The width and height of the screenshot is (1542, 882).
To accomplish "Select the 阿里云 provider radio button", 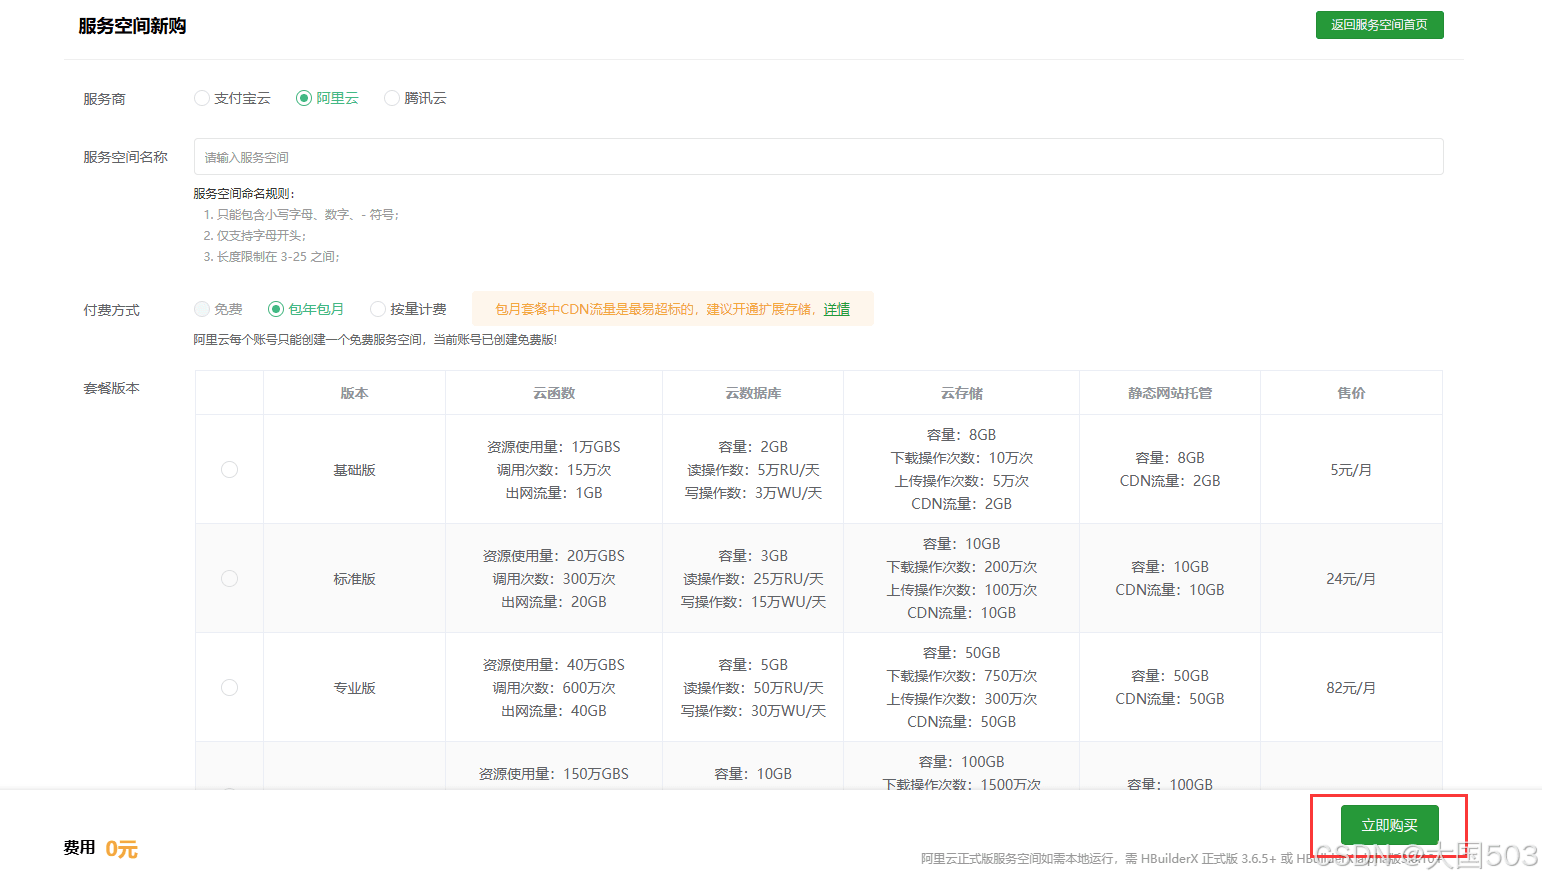I will click(x=304, y=98).
